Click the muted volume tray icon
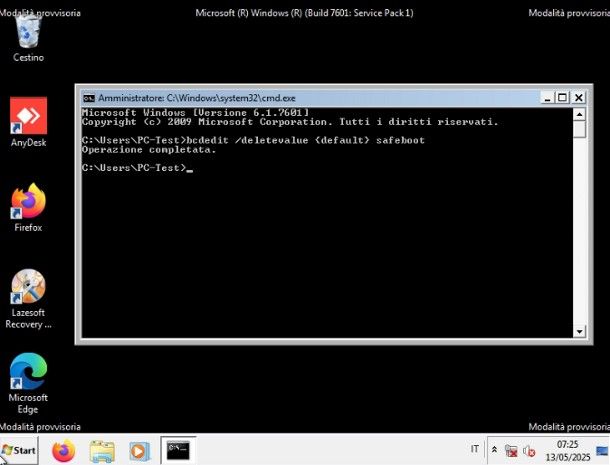This screenshot has height=465, width=610. pos(529,451)
